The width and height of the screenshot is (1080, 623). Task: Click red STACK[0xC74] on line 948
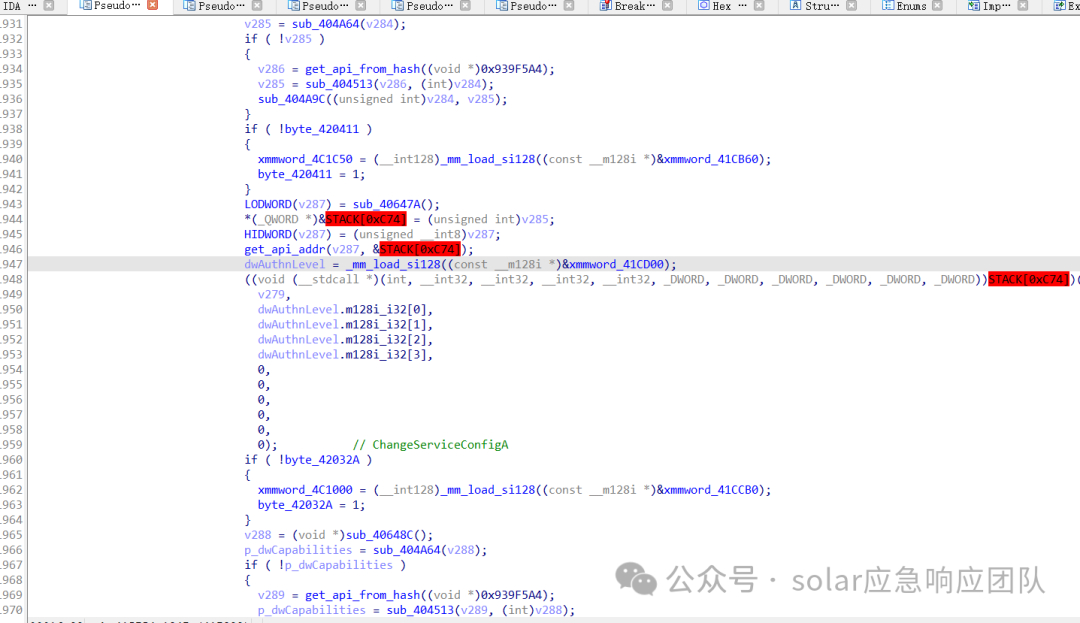(1028, 279)
